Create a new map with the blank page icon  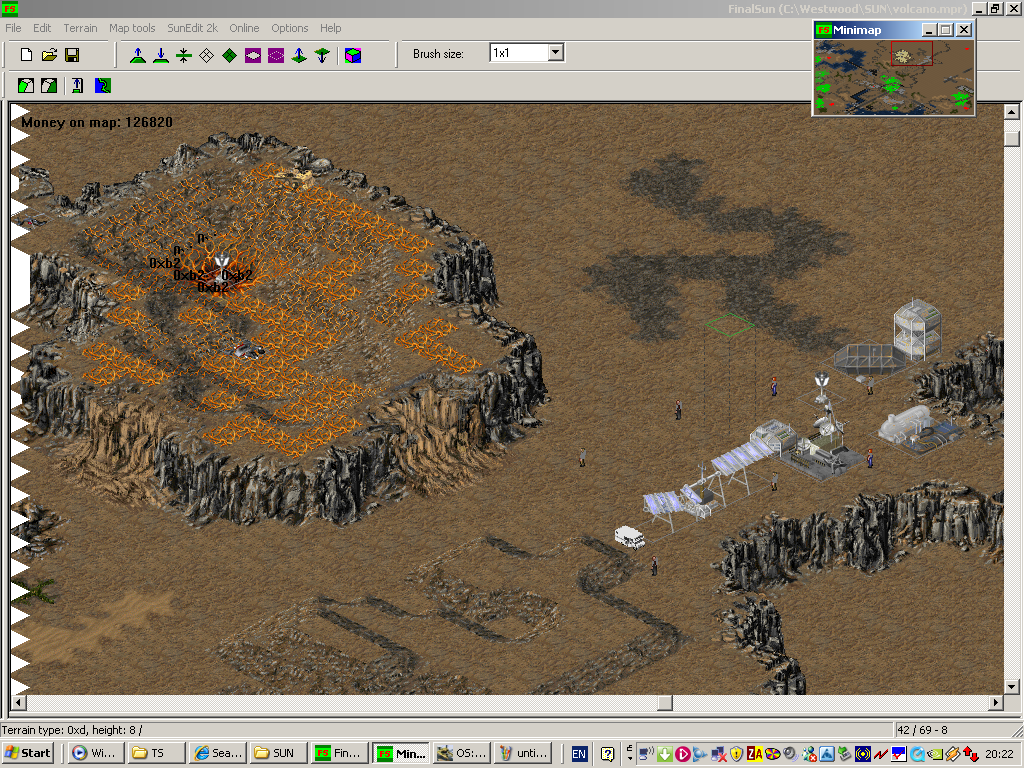(x=26, y=55)
